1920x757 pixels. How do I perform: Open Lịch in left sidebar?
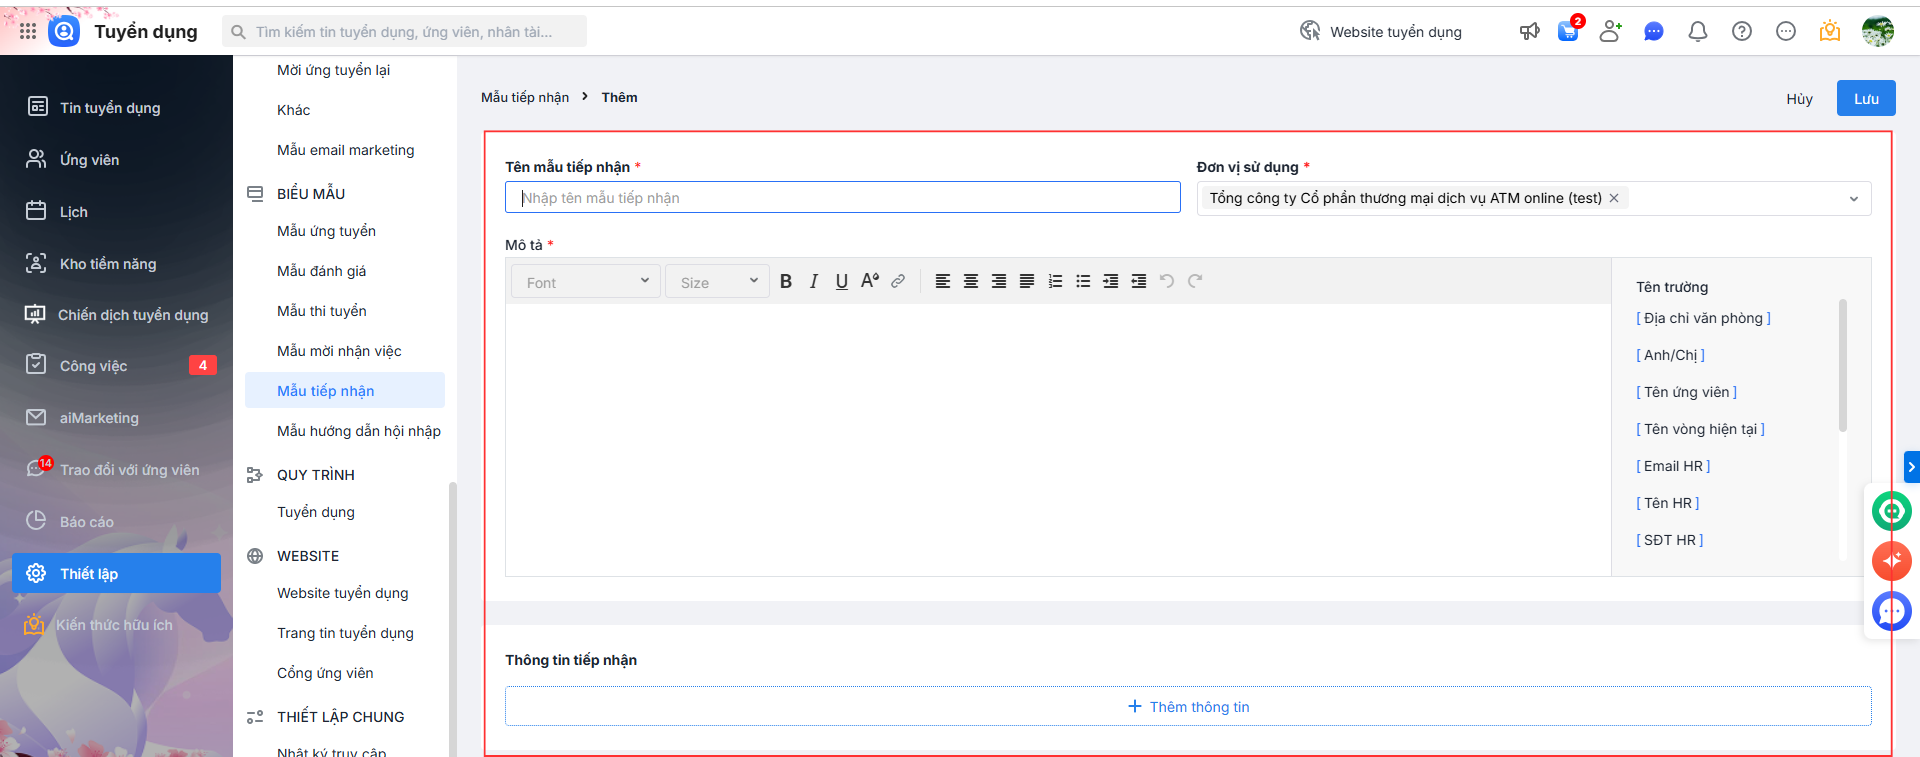116,211
